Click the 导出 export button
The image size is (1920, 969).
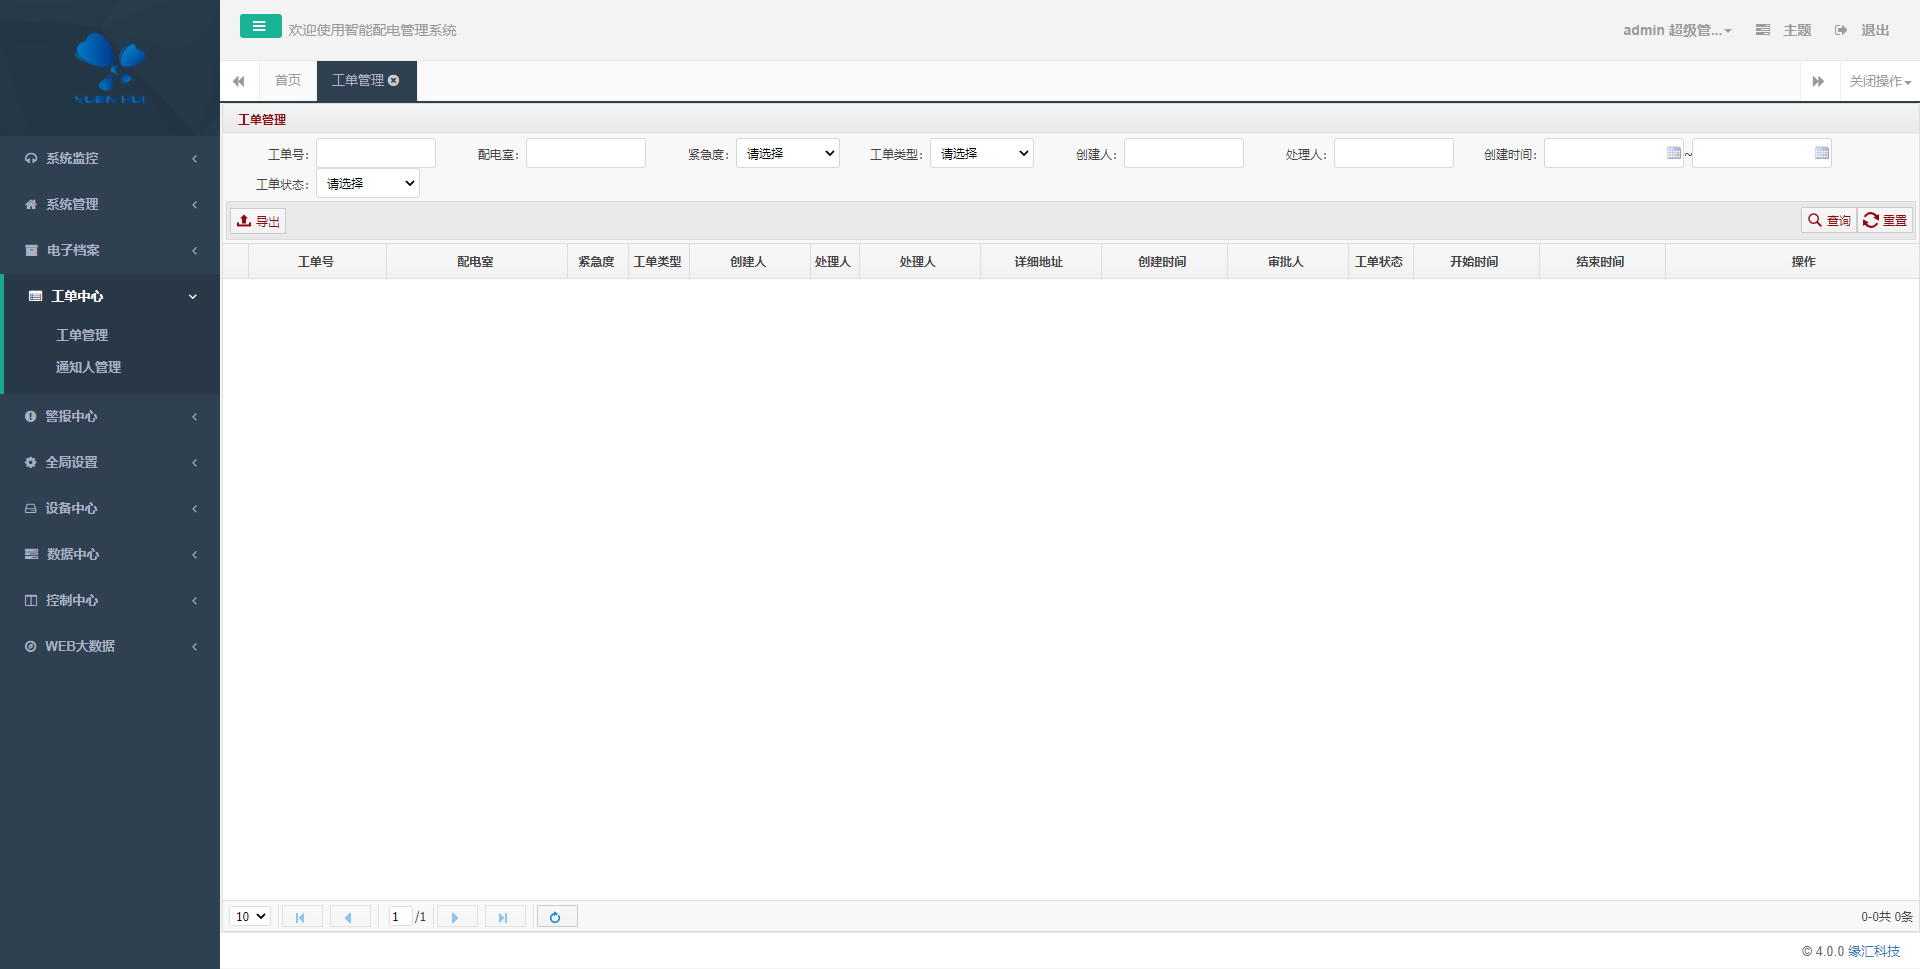pyautogui.click(x=258, y=221)
